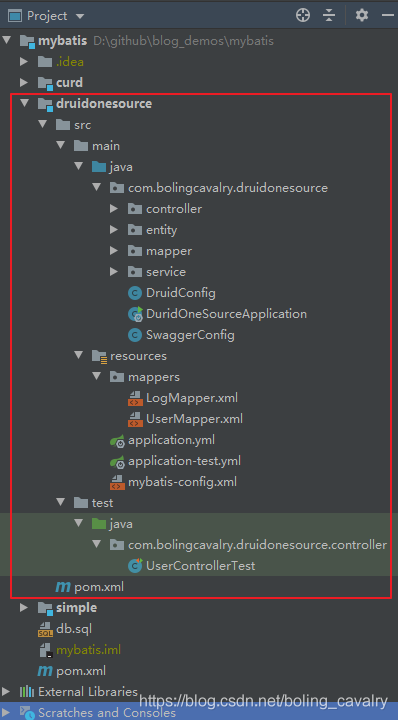Select com.bolingcavalry.druidonesource.controller test package
398x720 pixels.
click(258, 545)
